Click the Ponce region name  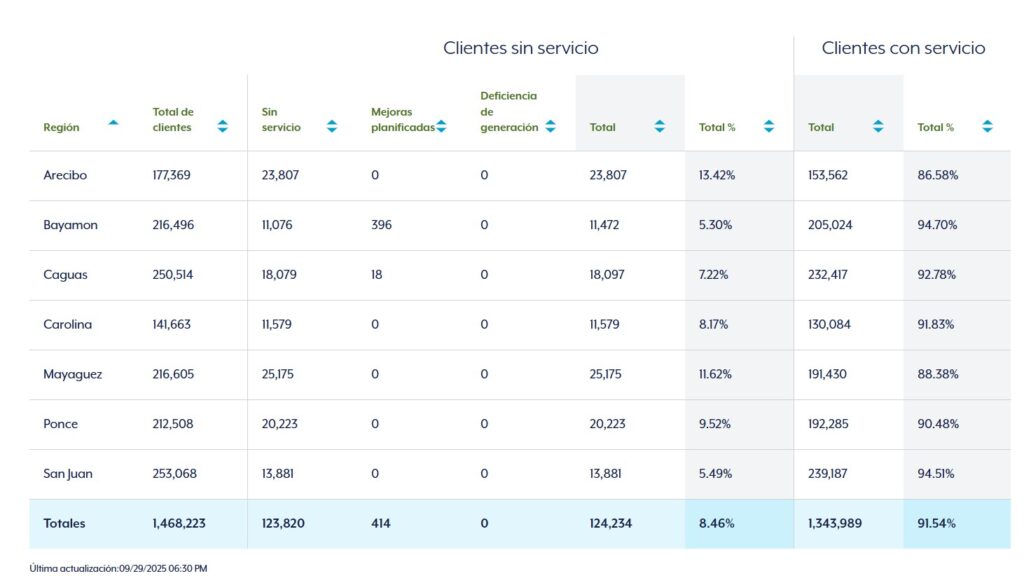[60, 424]
